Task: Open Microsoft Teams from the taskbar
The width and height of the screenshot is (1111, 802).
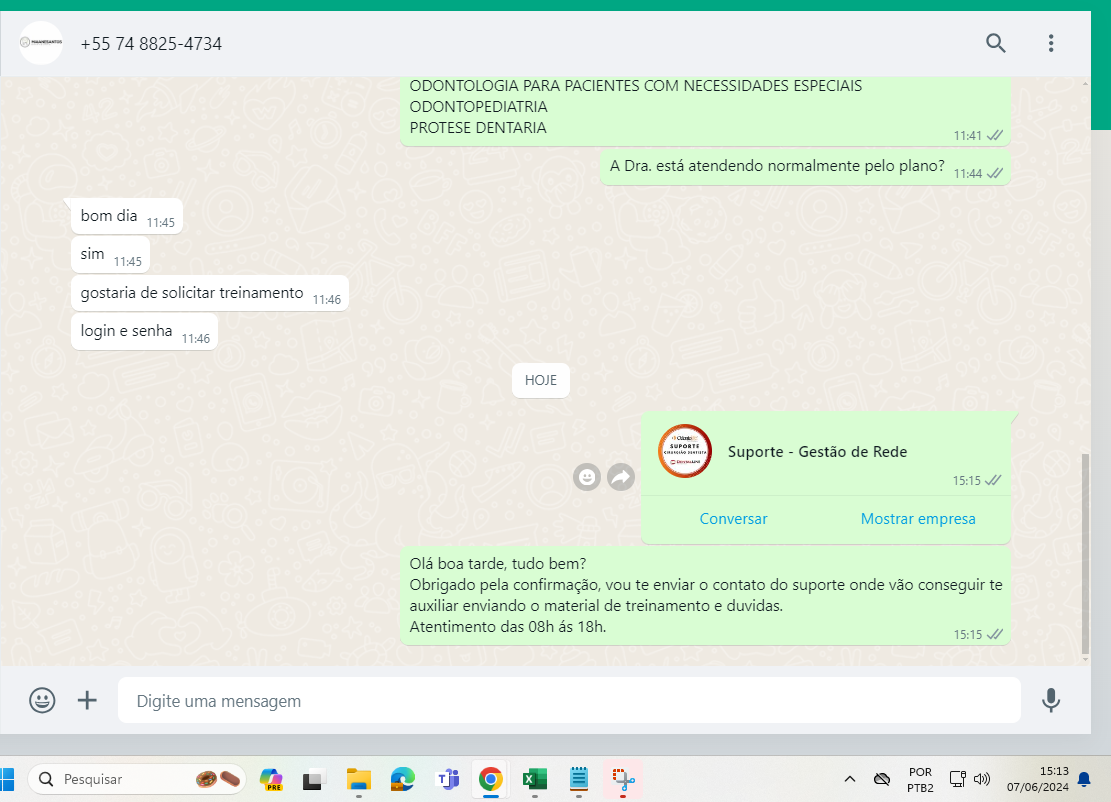Action: [447, 779]
